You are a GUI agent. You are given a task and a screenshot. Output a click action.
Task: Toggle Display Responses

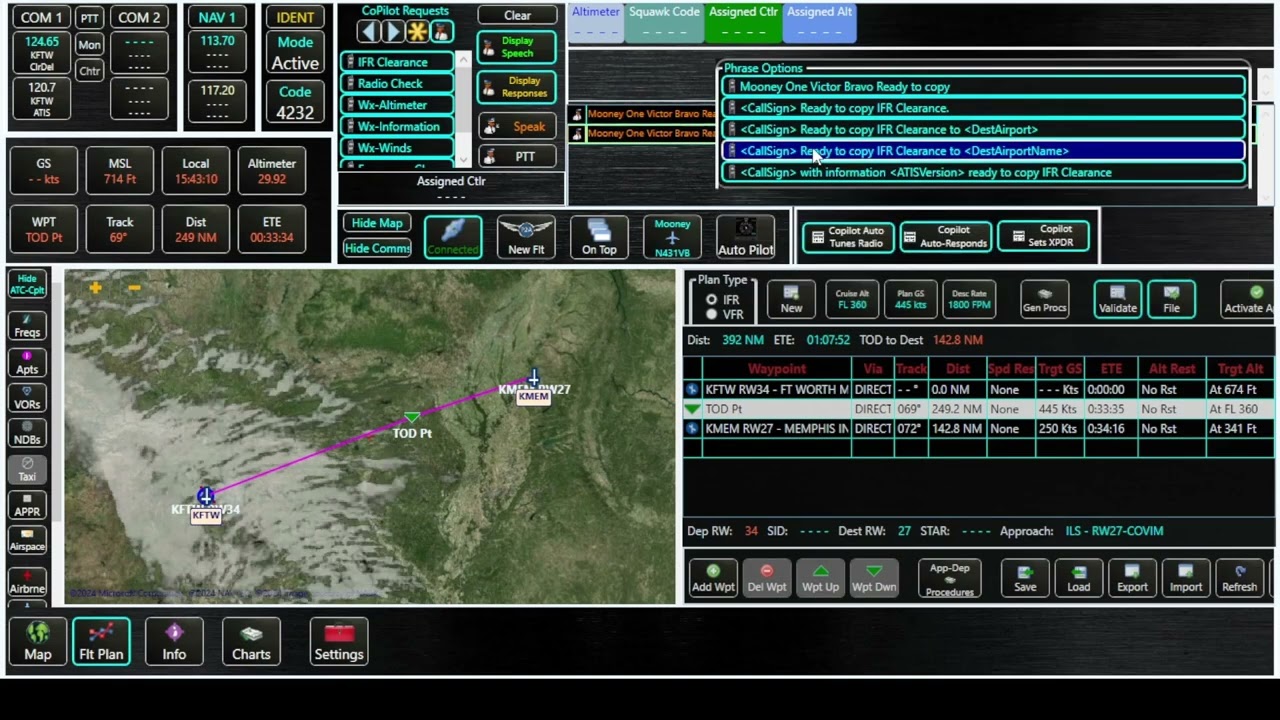(517, 87)
